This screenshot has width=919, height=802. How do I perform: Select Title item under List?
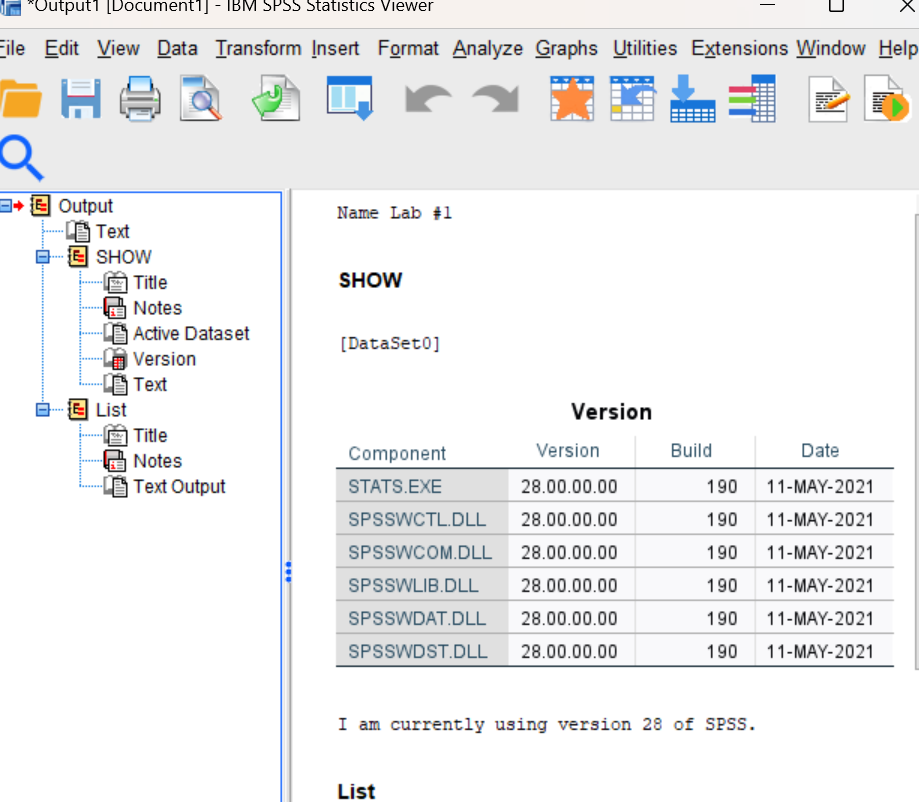pyautogui.click(x=150, y=436)
